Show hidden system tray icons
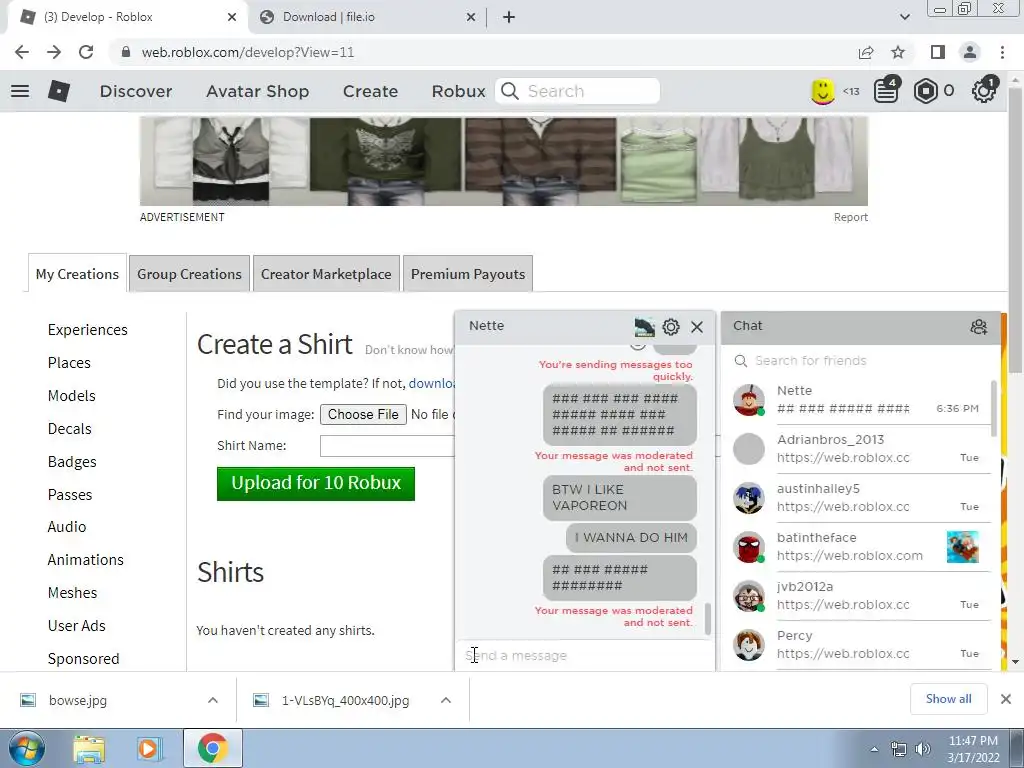Screen dimensions: 1024x768 (x=874, y=749)
